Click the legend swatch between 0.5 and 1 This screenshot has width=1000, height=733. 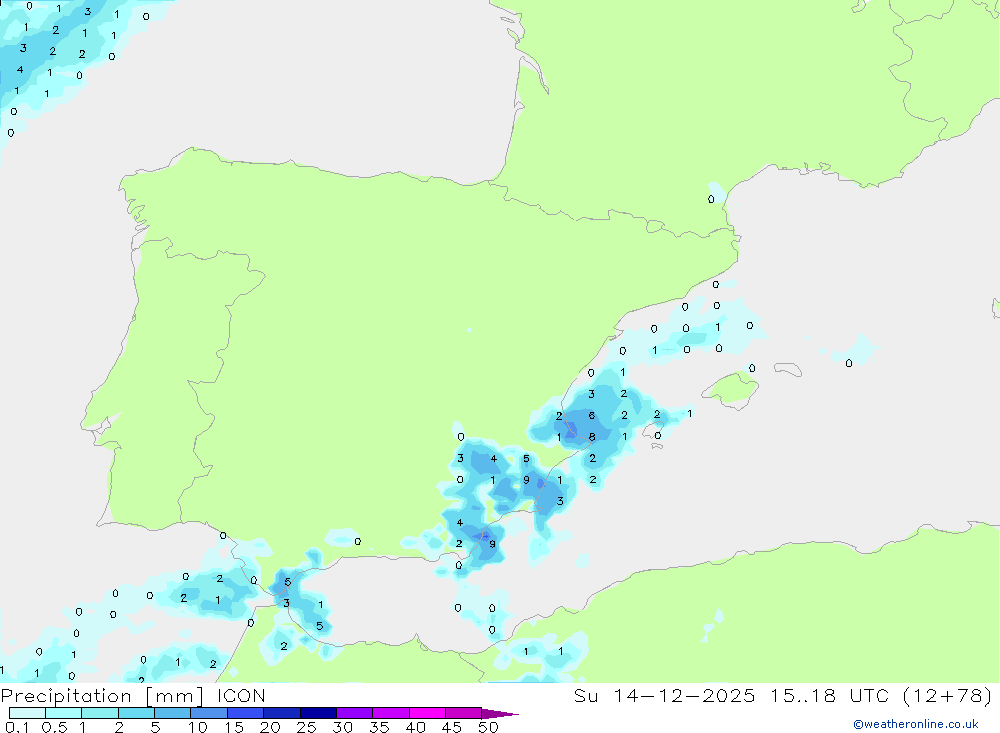pyautogui.click(x=64, y=713)
